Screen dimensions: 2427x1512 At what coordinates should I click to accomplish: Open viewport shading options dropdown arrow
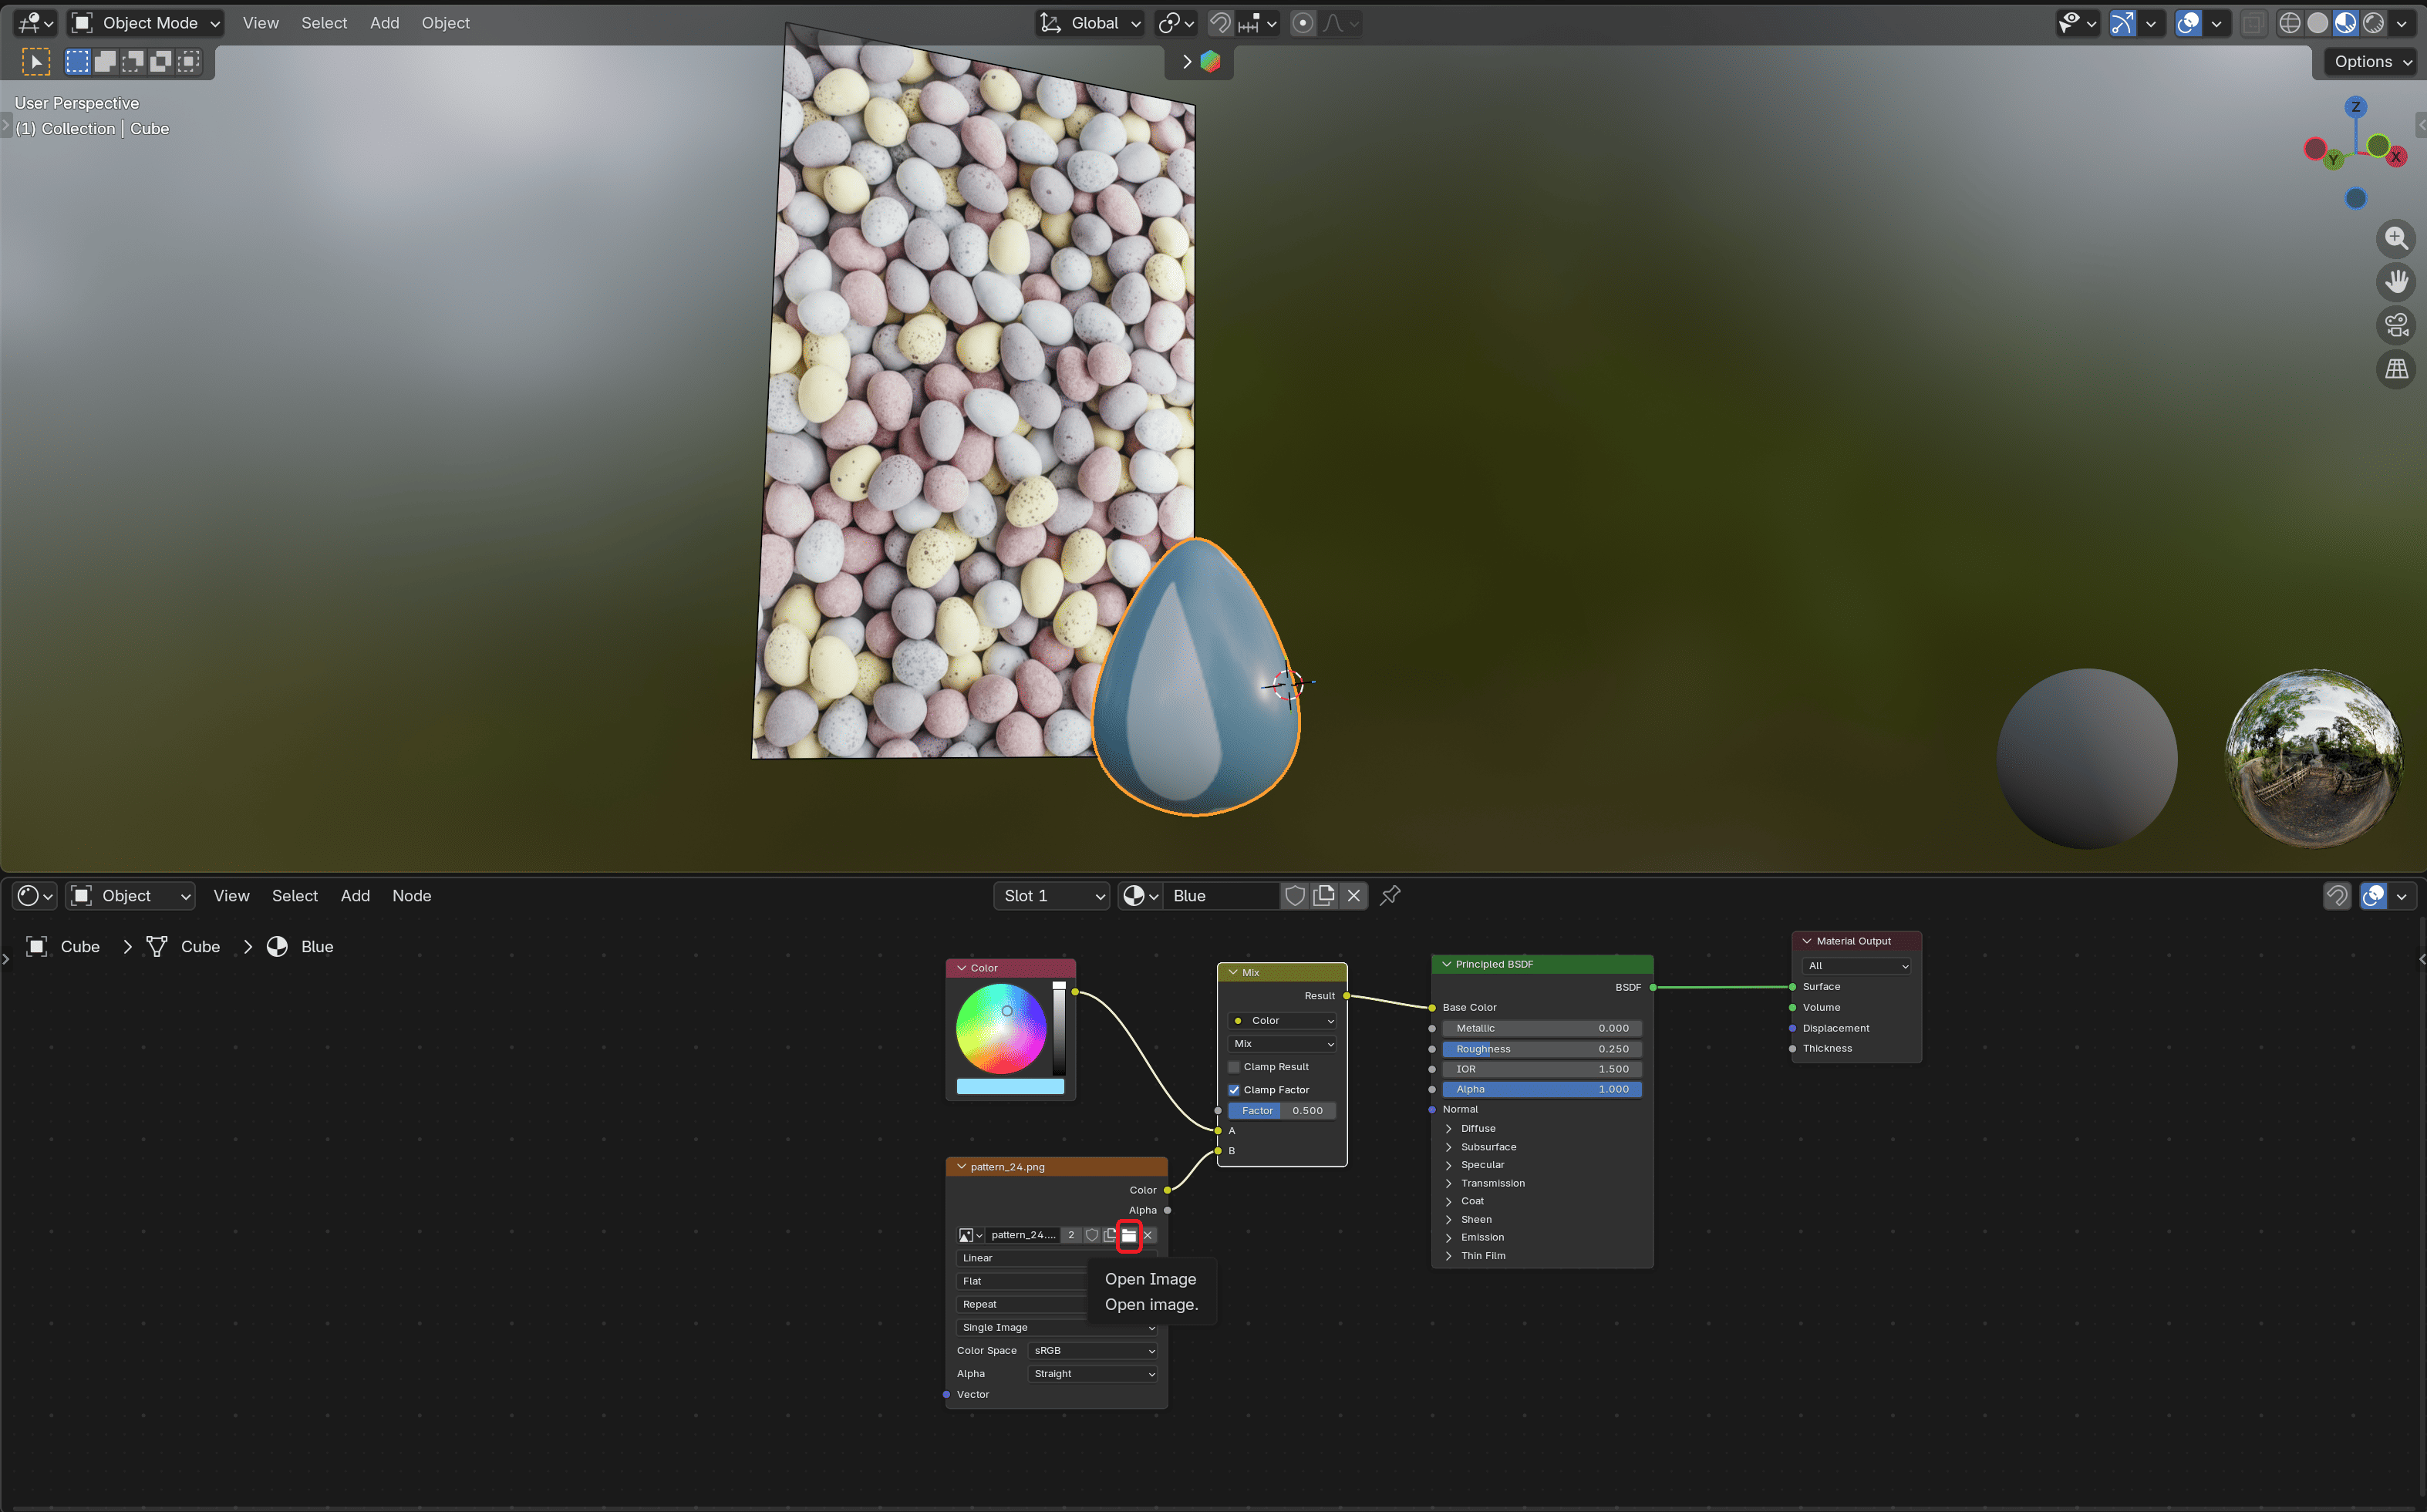(2401, 22)
